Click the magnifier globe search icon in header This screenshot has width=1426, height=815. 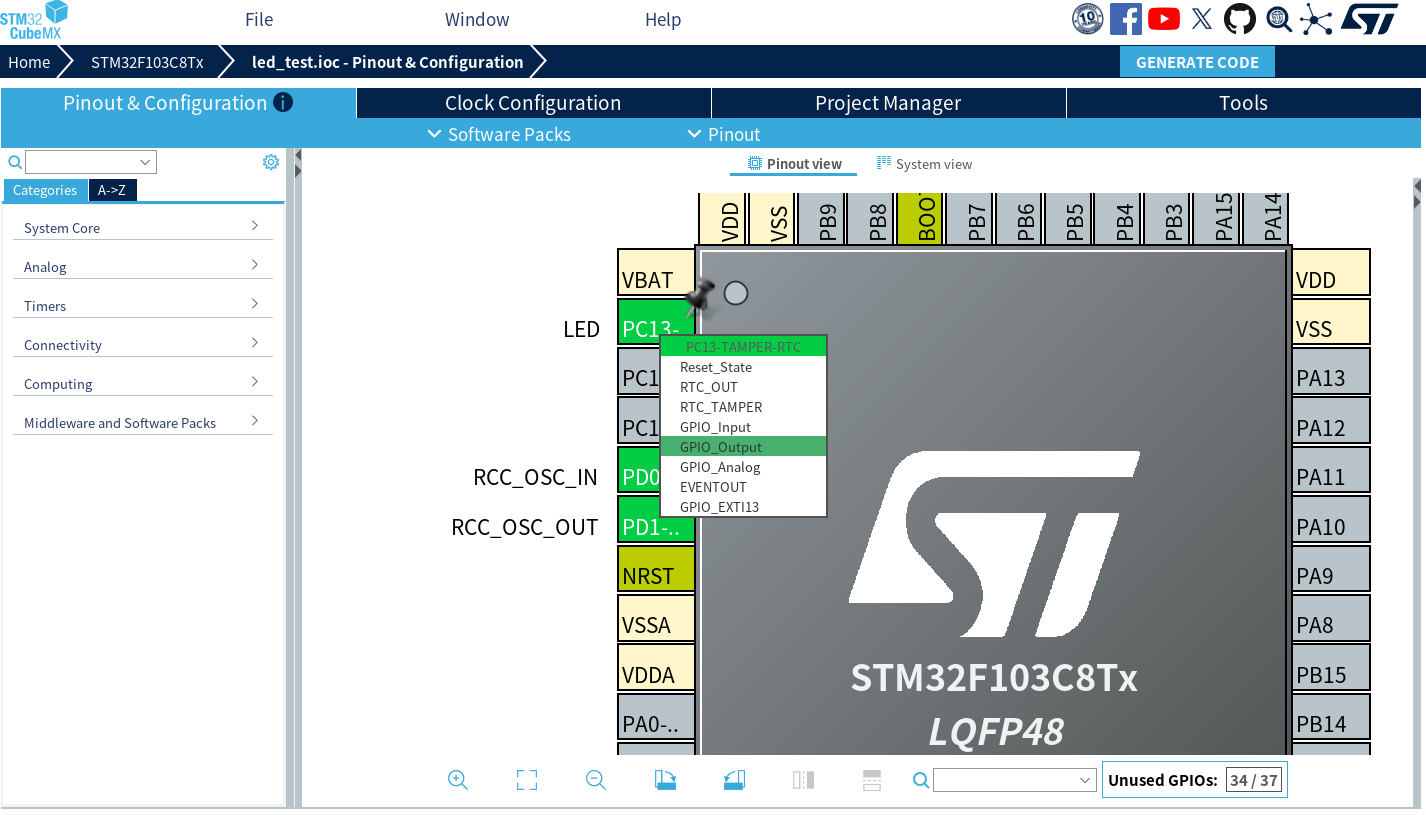(1278, 18)
